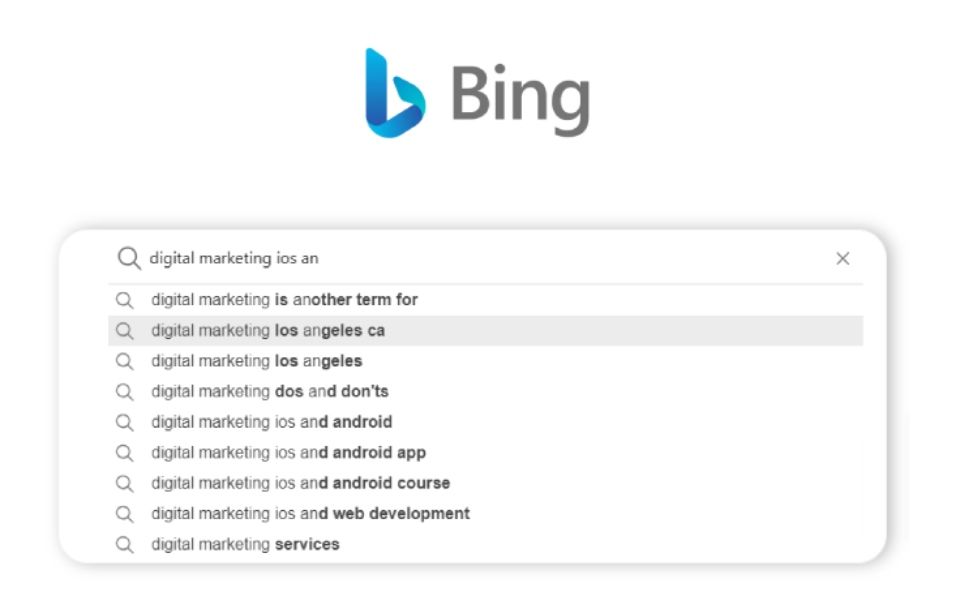Click magnifier icon beside 'digital marketing services'
This screenshot has height=609, width=960.
pyautogui.click(x=124, y=544)
